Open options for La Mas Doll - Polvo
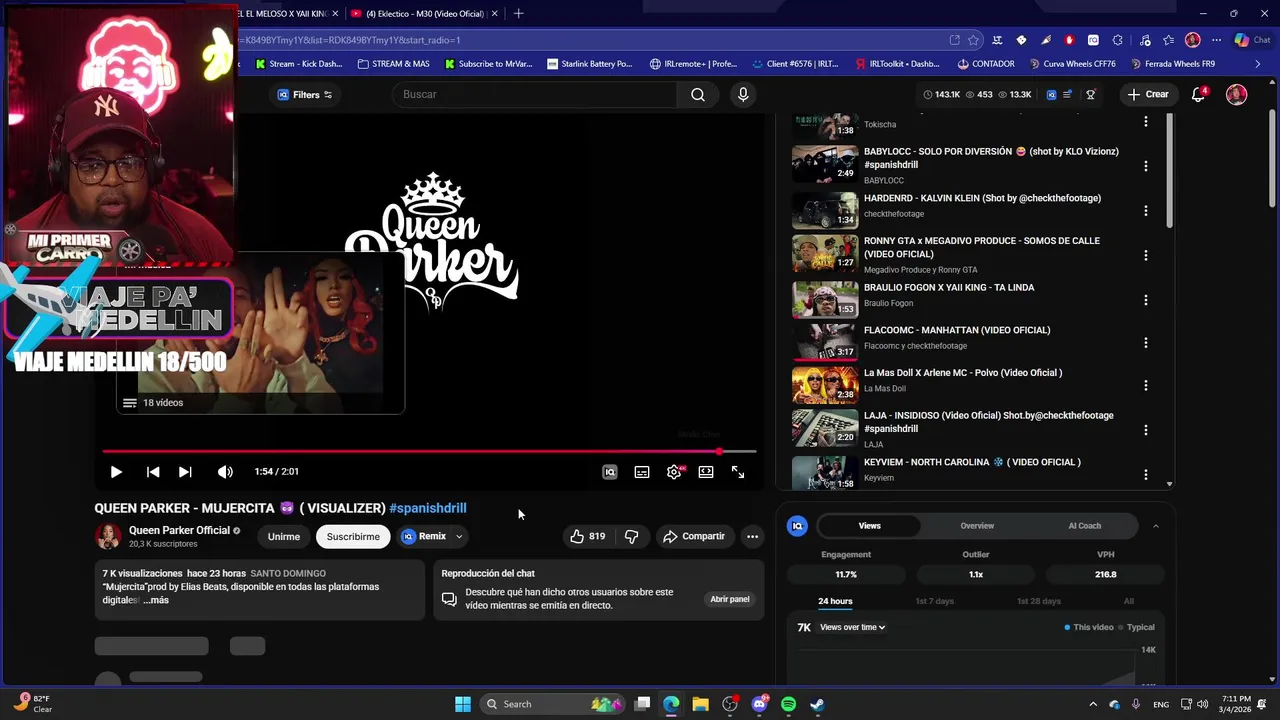Viewport: 1280px width, 720px height. point(1146,385)
